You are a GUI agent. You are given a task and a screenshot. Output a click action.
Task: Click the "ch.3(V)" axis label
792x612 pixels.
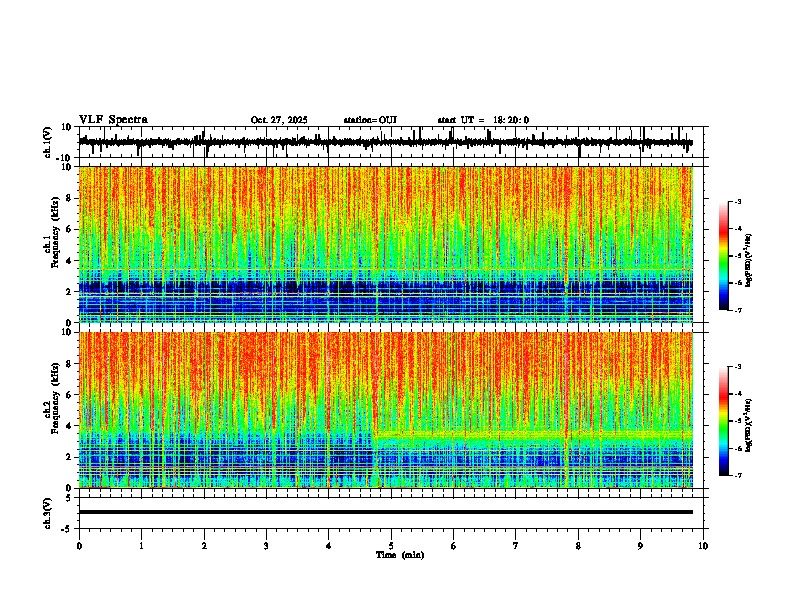(48, 513)
